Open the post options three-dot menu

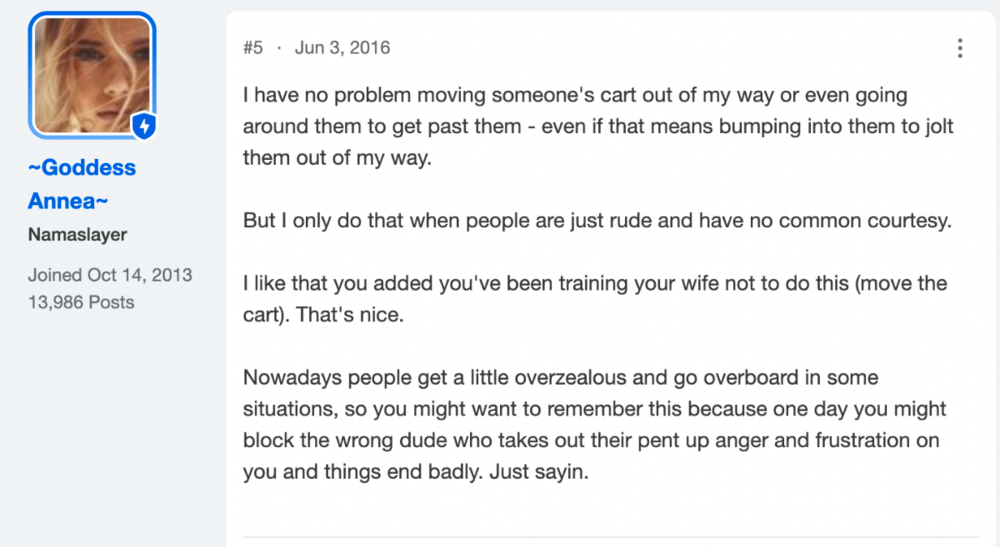point(959,48)
